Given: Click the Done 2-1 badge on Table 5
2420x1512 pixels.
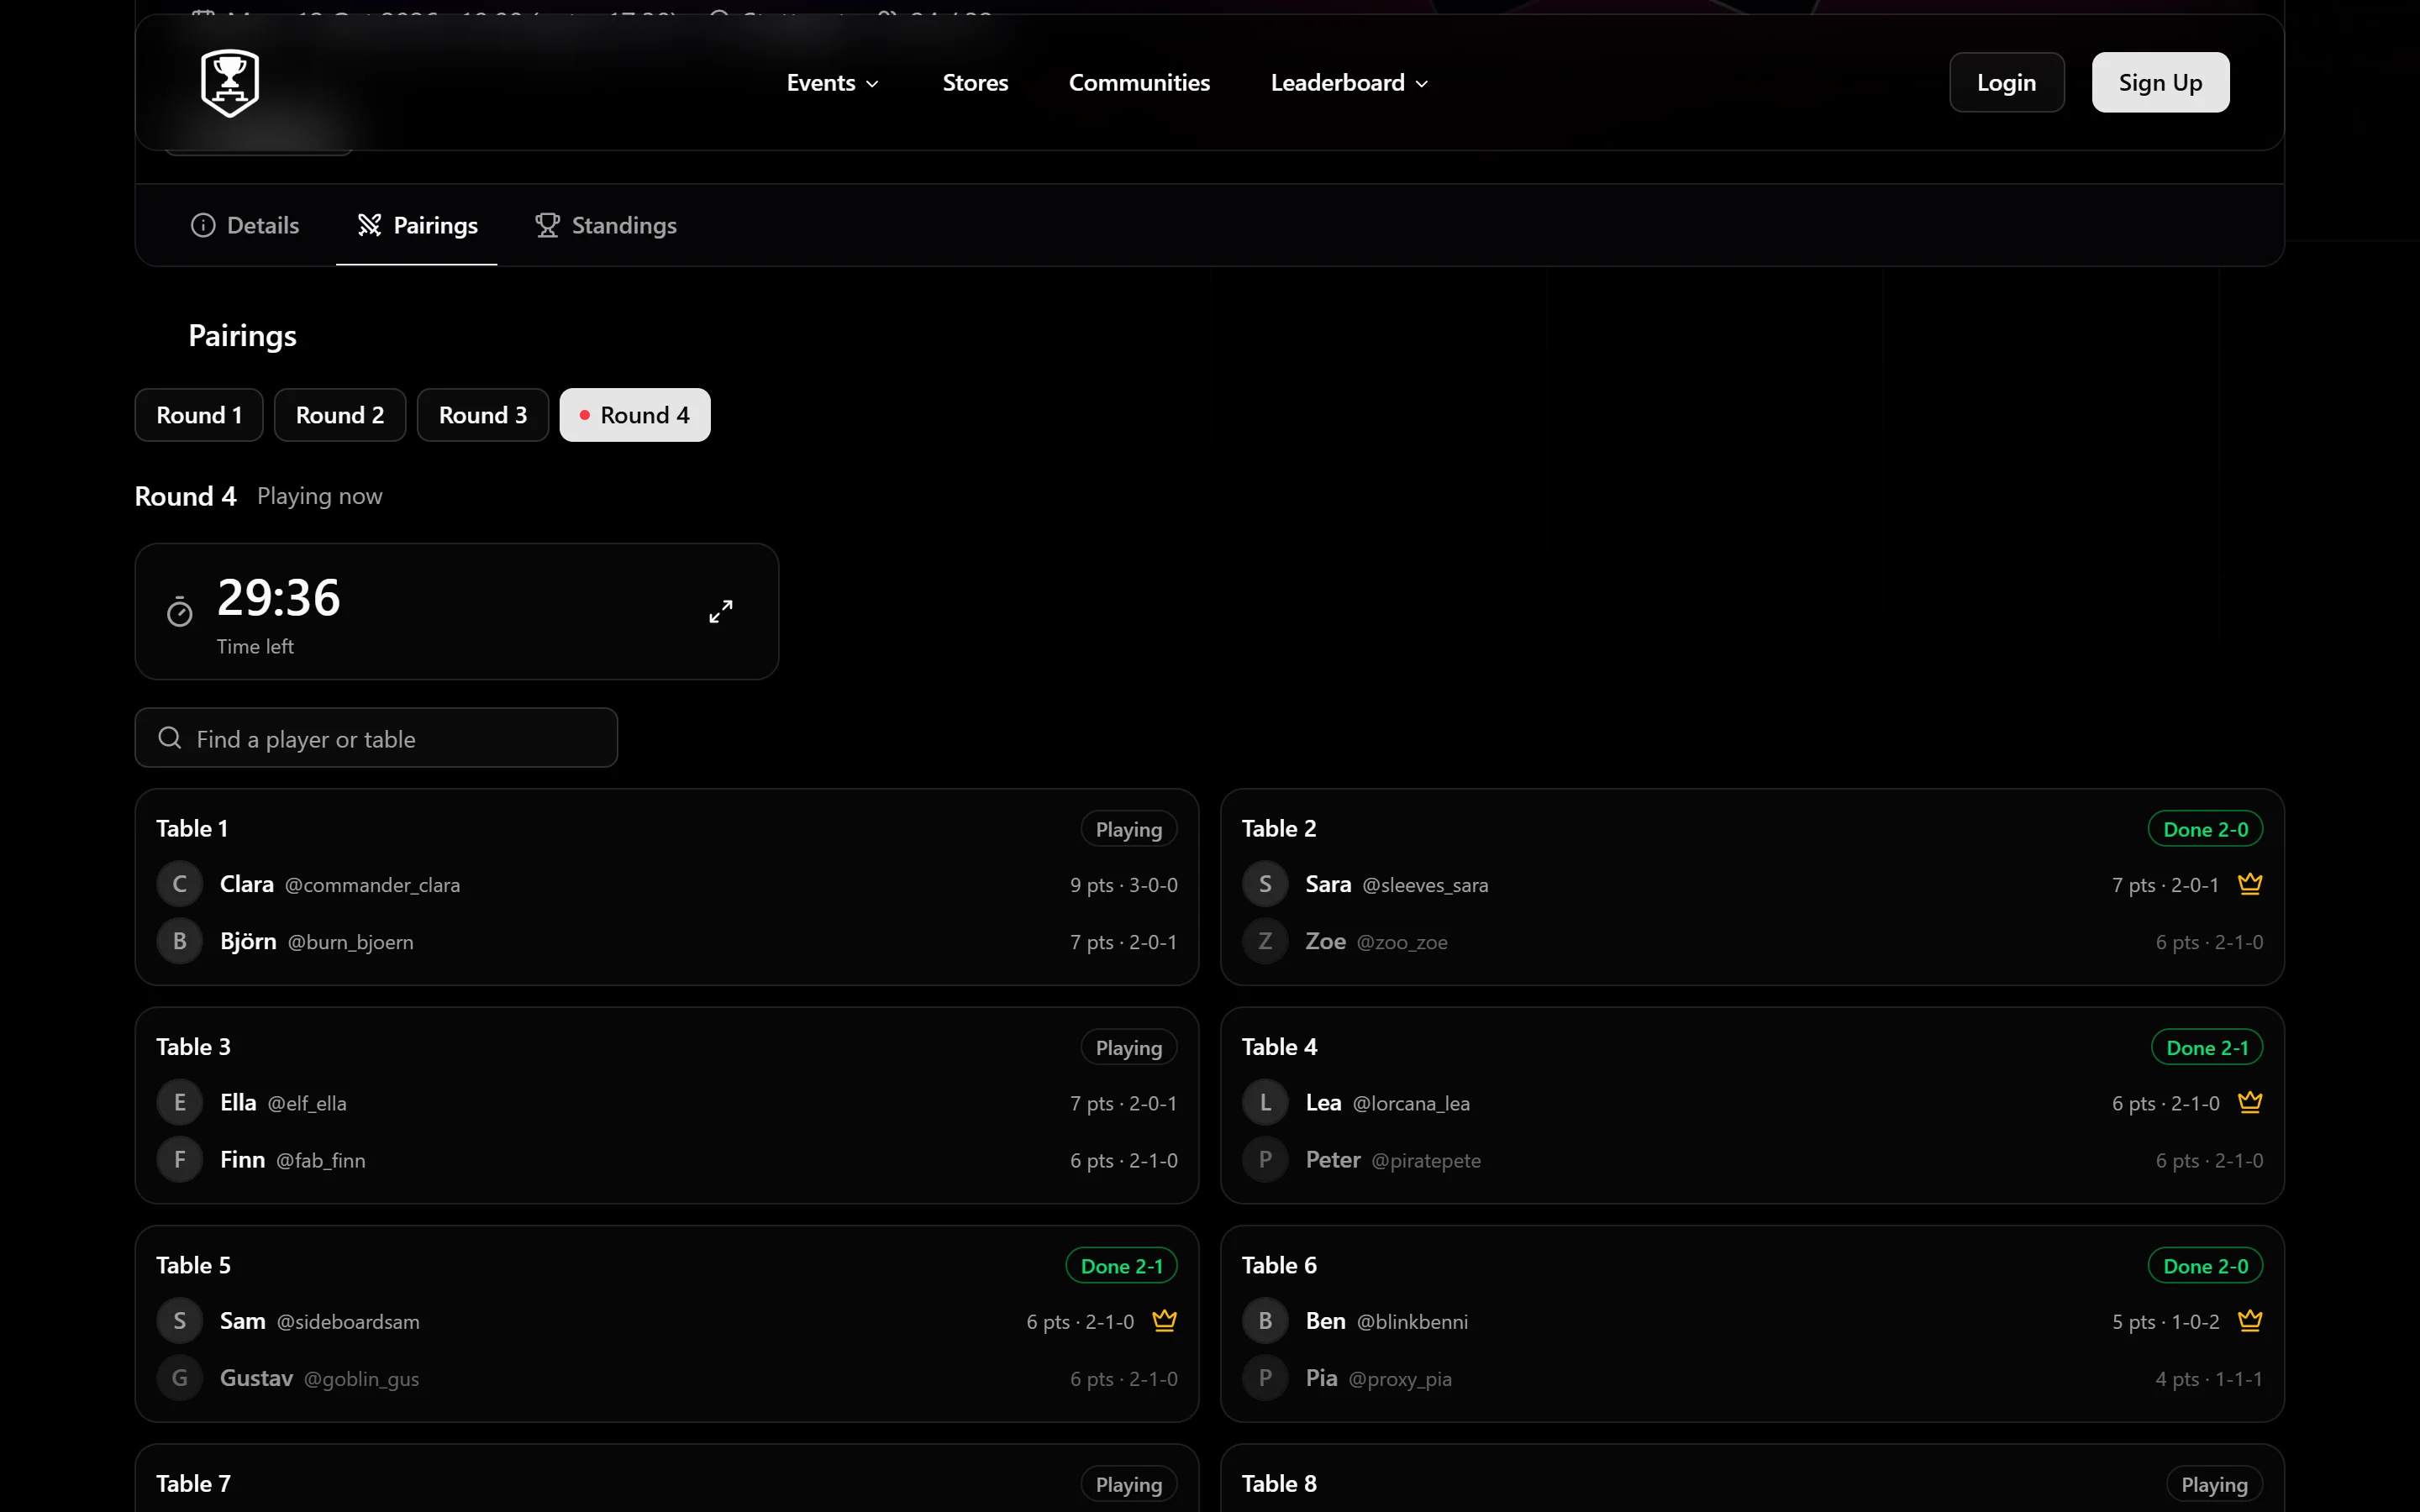Looking at the screenshot, I should click(x=1121, y=1266).
